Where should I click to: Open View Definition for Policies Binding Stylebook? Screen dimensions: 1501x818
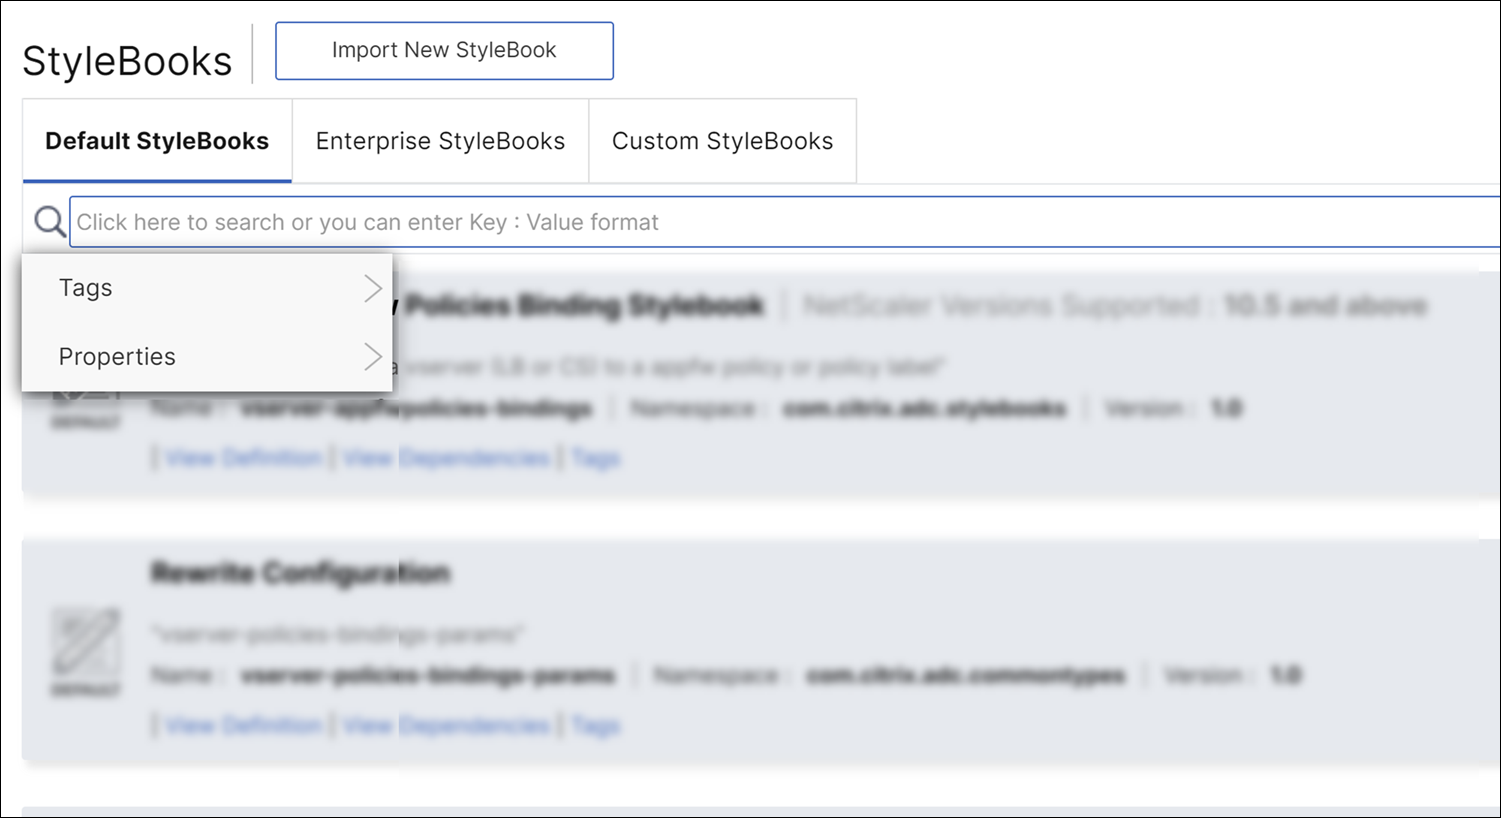pyautogui.click(x=243, y=458)
